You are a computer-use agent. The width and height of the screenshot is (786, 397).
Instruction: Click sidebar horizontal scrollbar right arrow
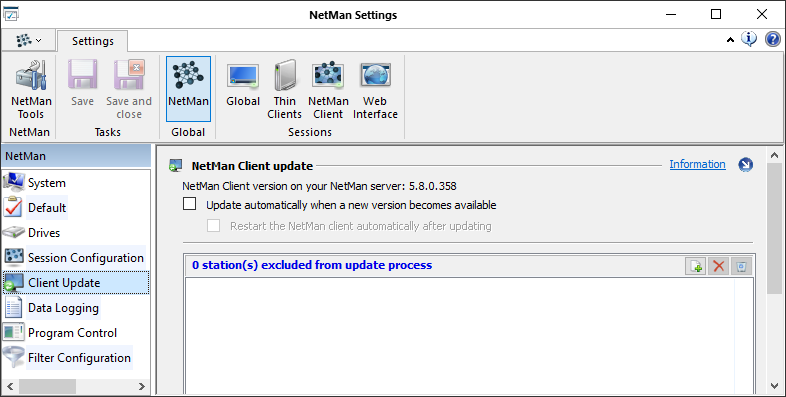click(x=142, y=386)
